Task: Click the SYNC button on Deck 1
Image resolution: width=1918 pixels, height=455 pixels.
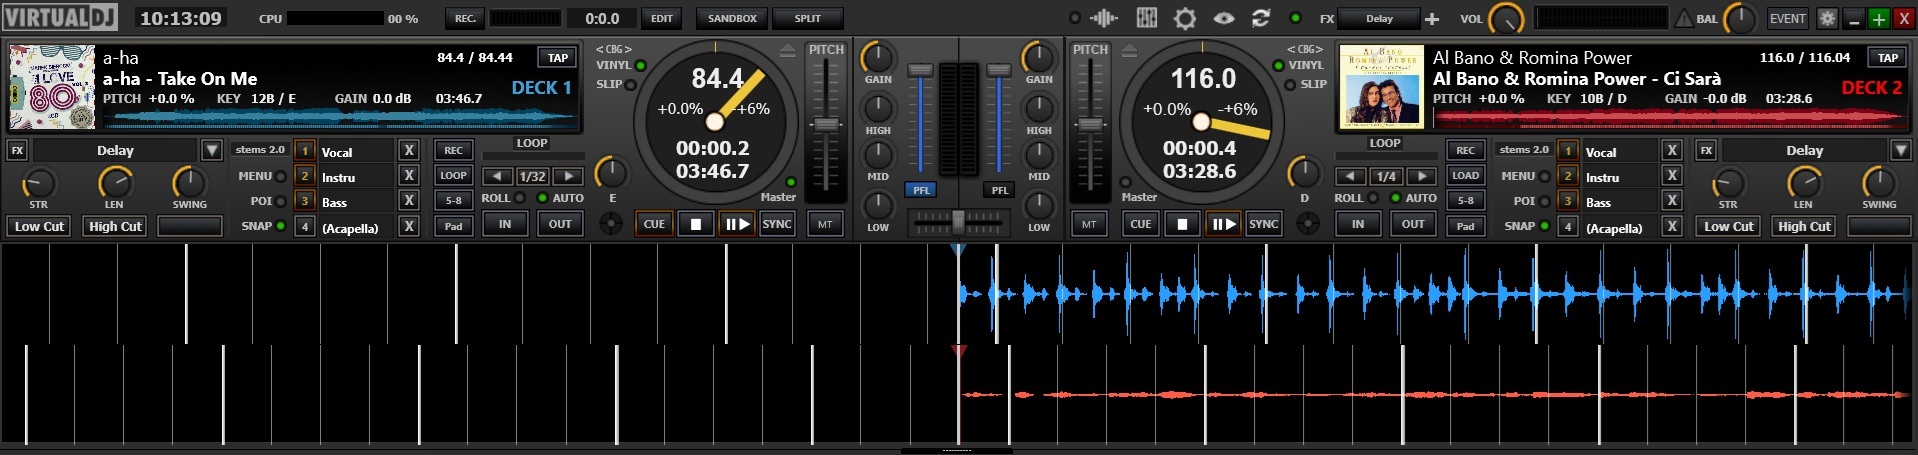Action: pos(777,224)
